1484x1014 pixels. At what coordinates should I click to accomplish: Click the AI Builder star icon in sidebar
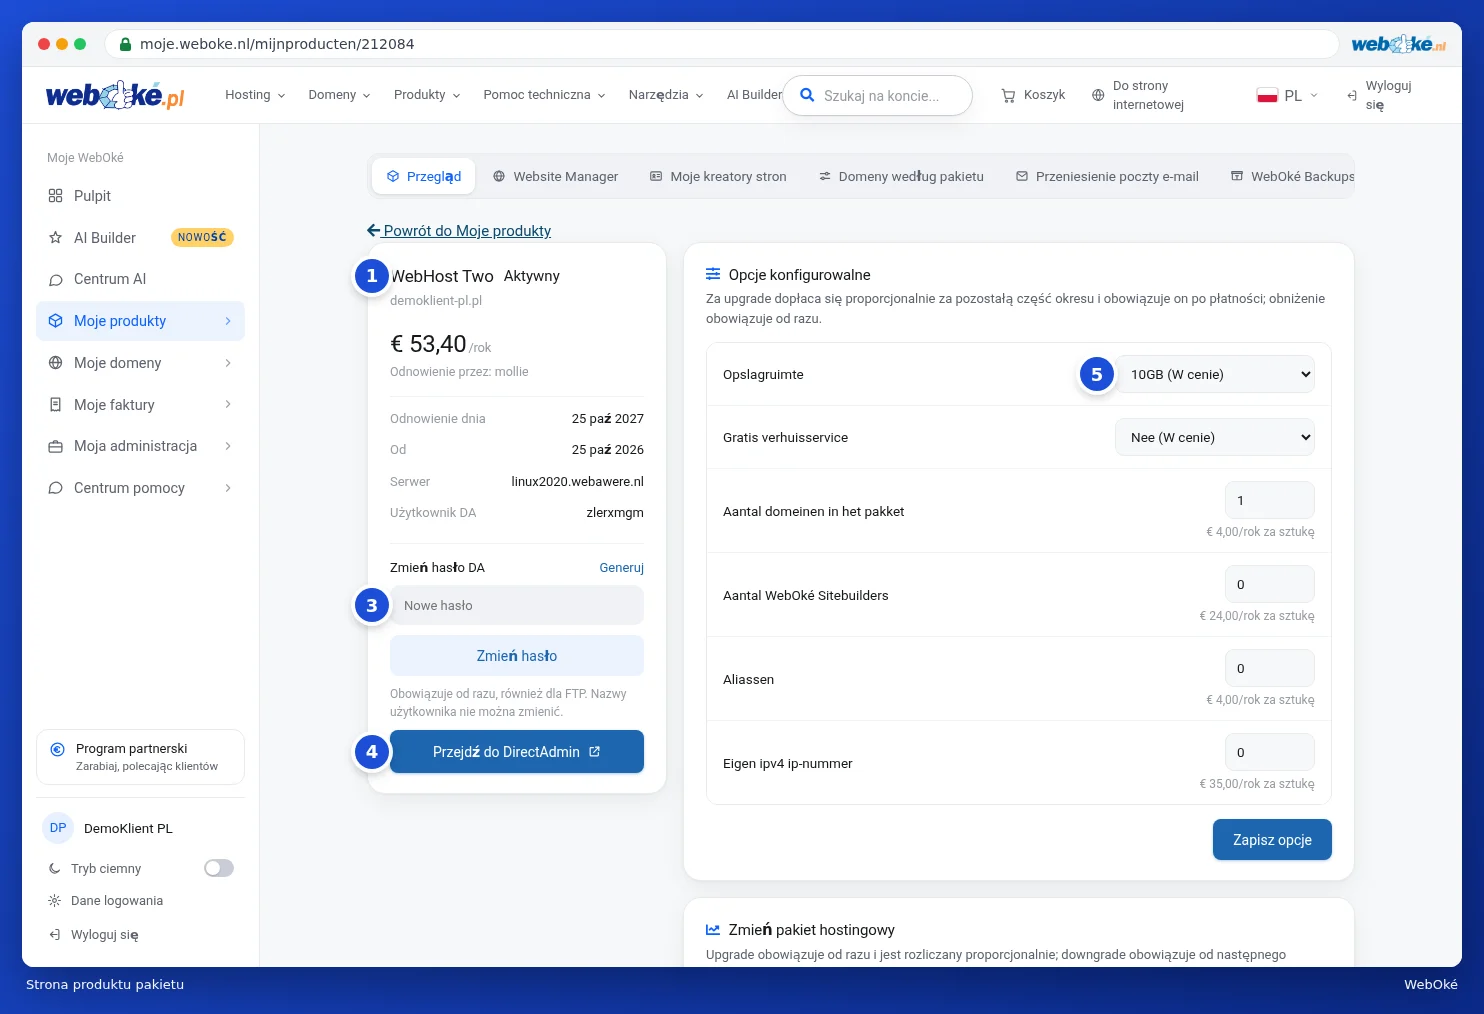[x=55, y=238]
